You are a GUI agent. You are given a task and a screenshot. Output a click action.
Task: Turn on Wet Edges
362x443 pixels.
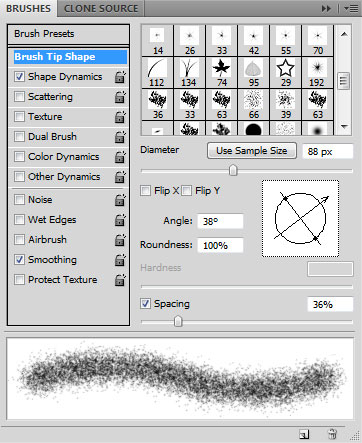click(x=19, y=220)
